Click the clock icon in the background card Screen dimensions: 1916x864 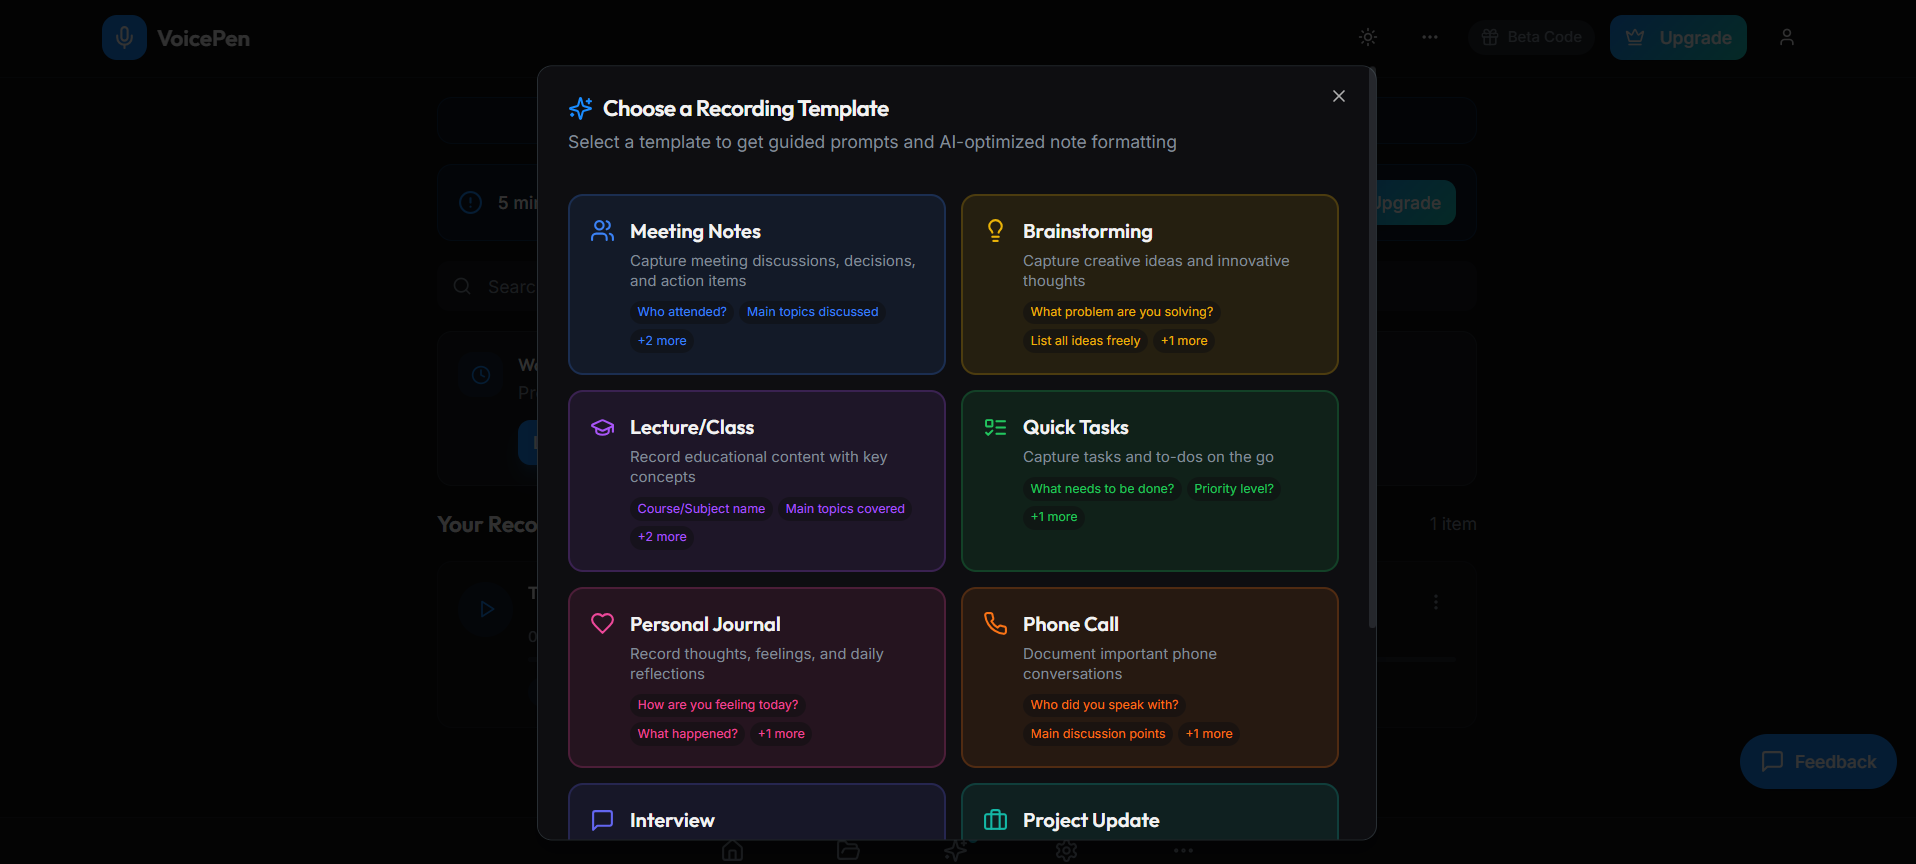pos(481,375)
